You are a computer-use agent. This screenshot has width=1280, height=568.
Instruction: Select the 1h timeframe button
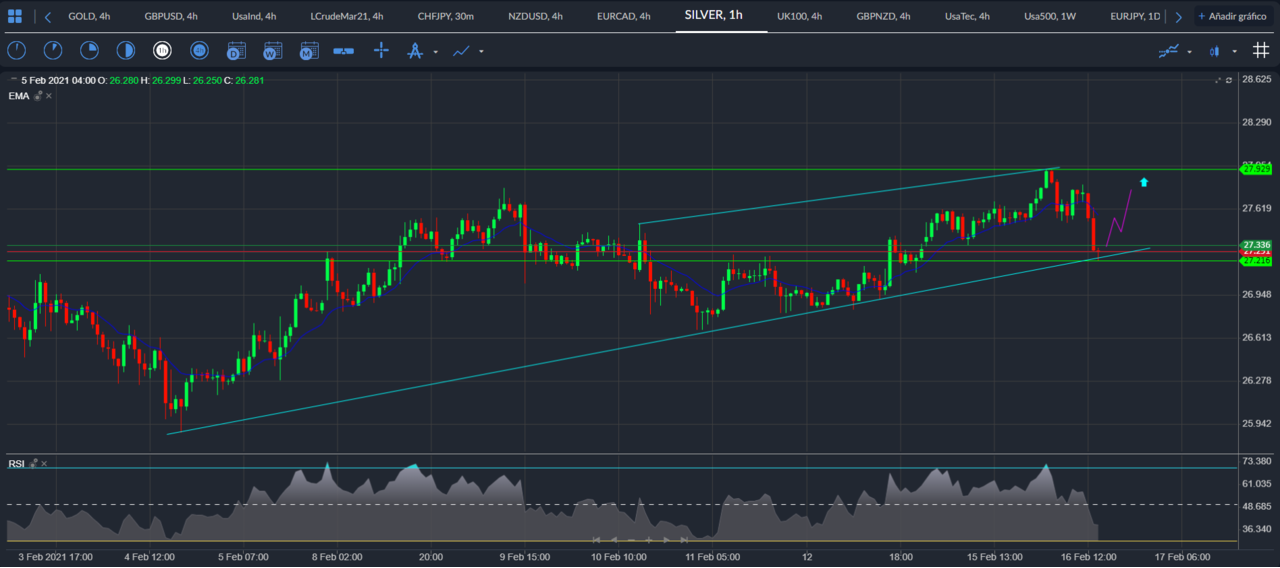162,51
